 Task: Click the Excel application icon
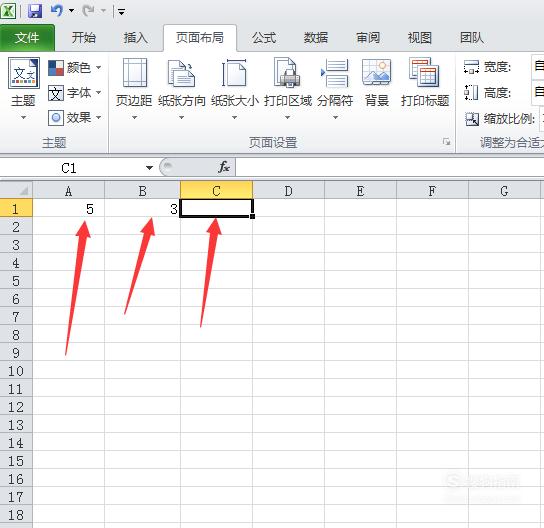pyautogui.click(x=8, y=10)
